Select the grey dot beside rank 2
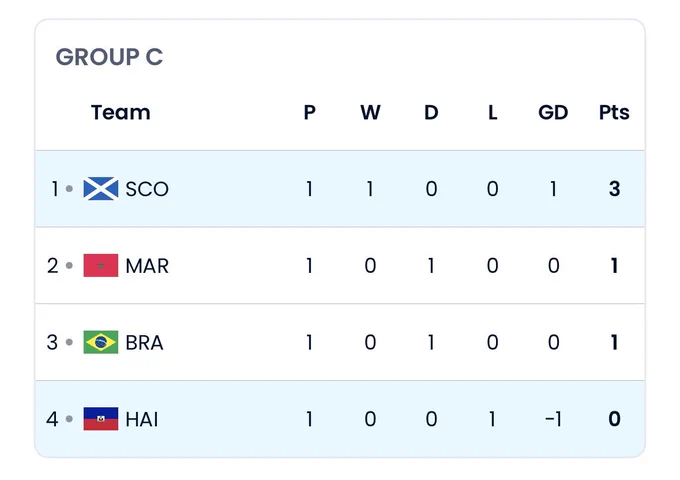 tap(69, 265)
